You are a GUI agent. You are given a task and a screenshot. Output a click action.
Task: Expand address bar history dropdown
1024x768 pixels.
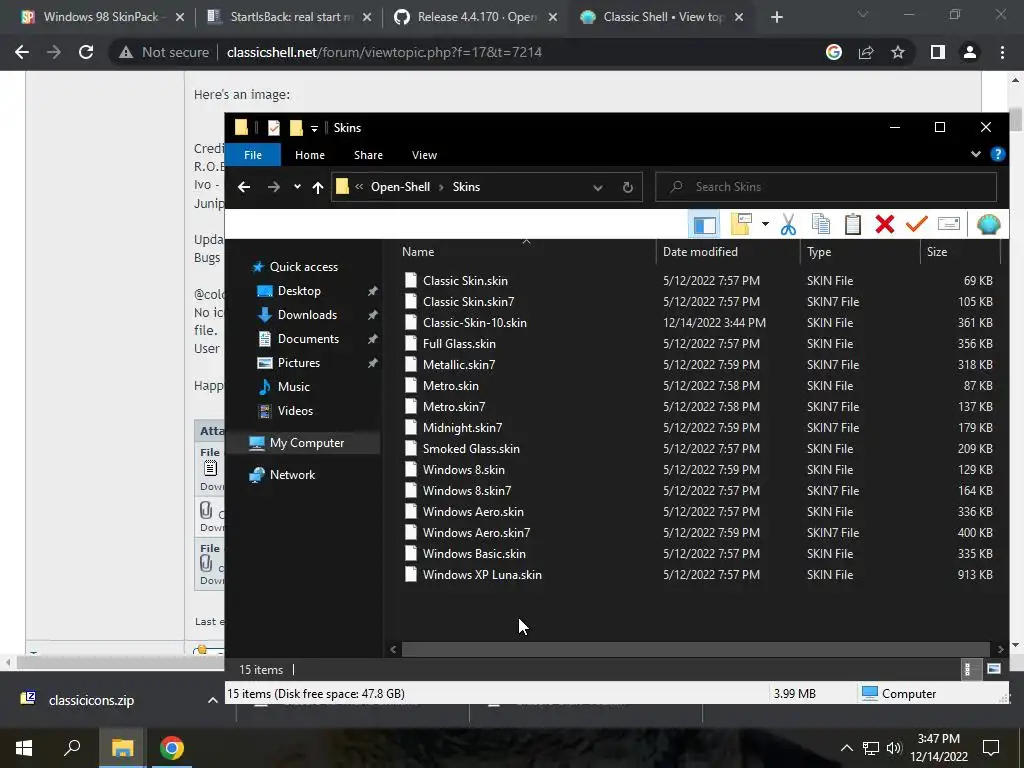coord(598,187)
